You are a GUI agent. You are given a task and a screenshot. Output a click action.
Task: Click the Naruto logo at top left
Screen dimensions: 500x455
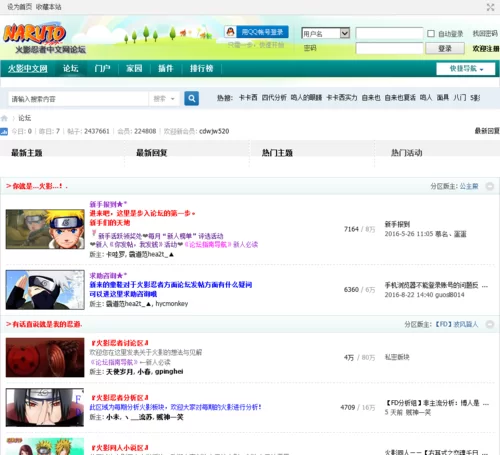34,34
